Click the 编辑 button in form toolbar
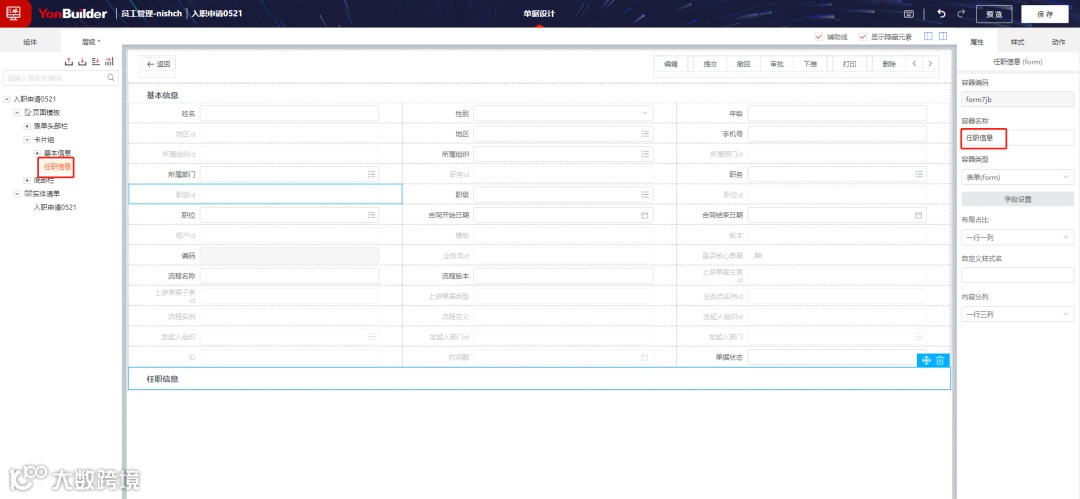Viewport: 1080px width, 499px height. click(x=670, y=64)
